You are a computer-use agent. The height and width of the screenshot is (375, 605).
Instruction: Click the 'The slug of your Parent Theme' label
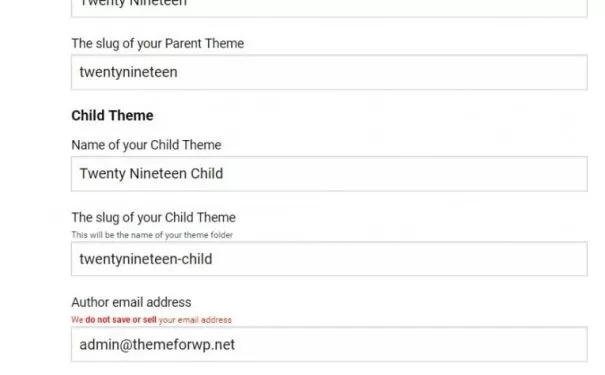(x=157, y=44)
